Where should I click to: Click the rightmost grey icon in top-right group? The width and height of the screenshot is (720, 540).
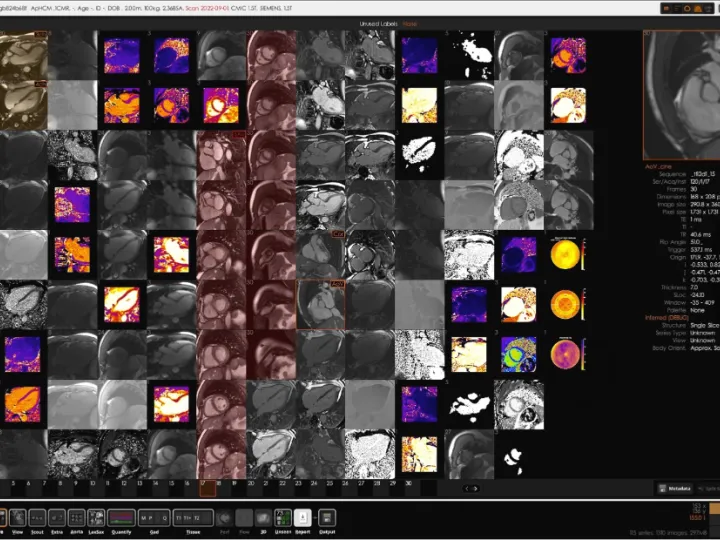point(709,8)
